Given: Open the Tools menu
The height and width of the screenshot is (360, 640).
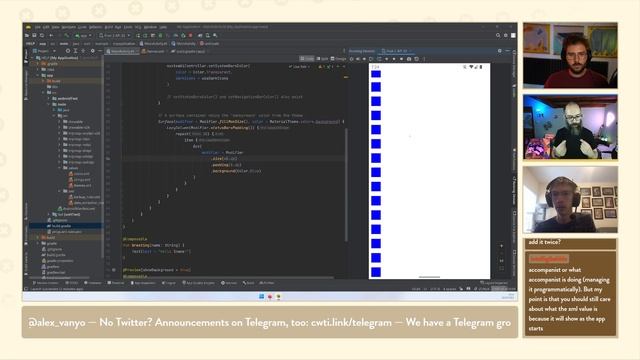Looking at the screenshot, I should pos(127,27).
